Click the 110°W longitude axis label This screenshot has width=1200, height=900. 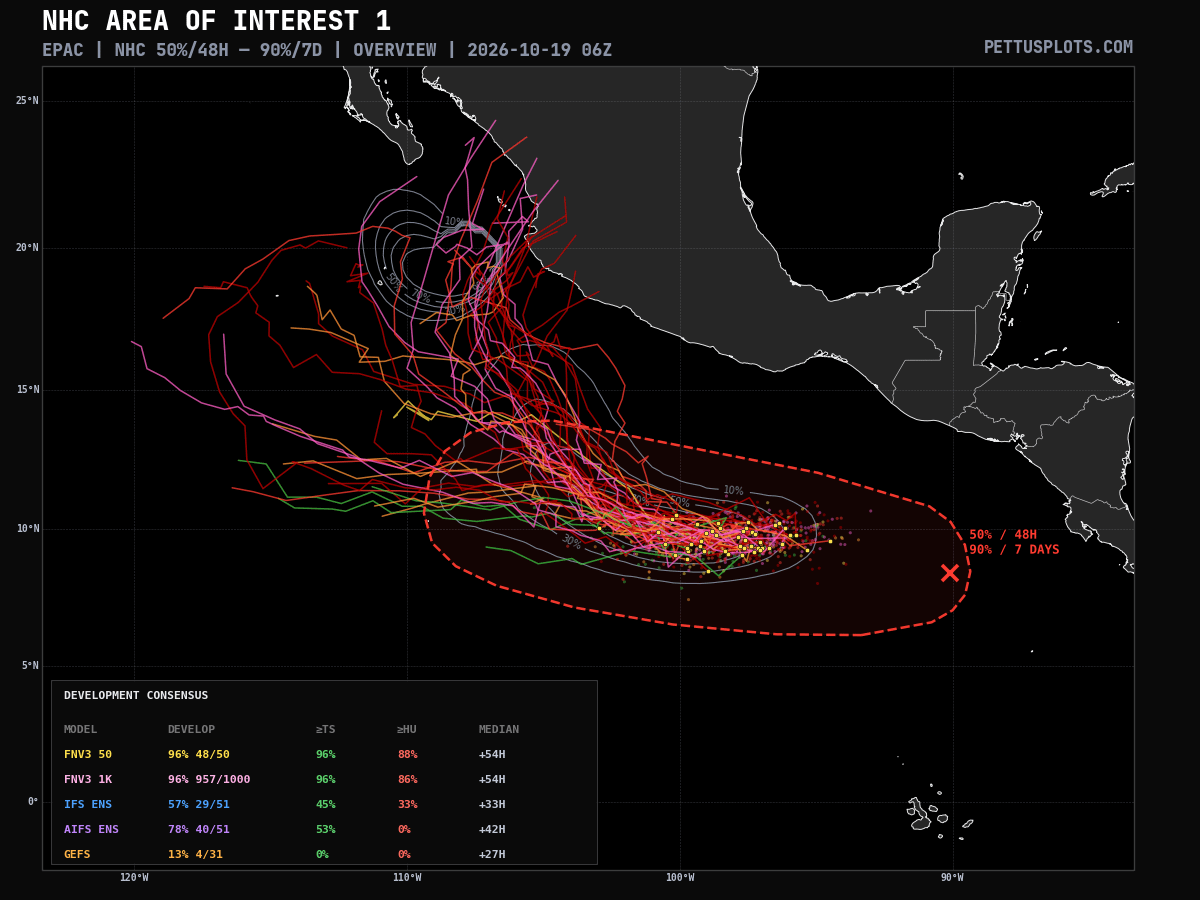tap(407, 878)
